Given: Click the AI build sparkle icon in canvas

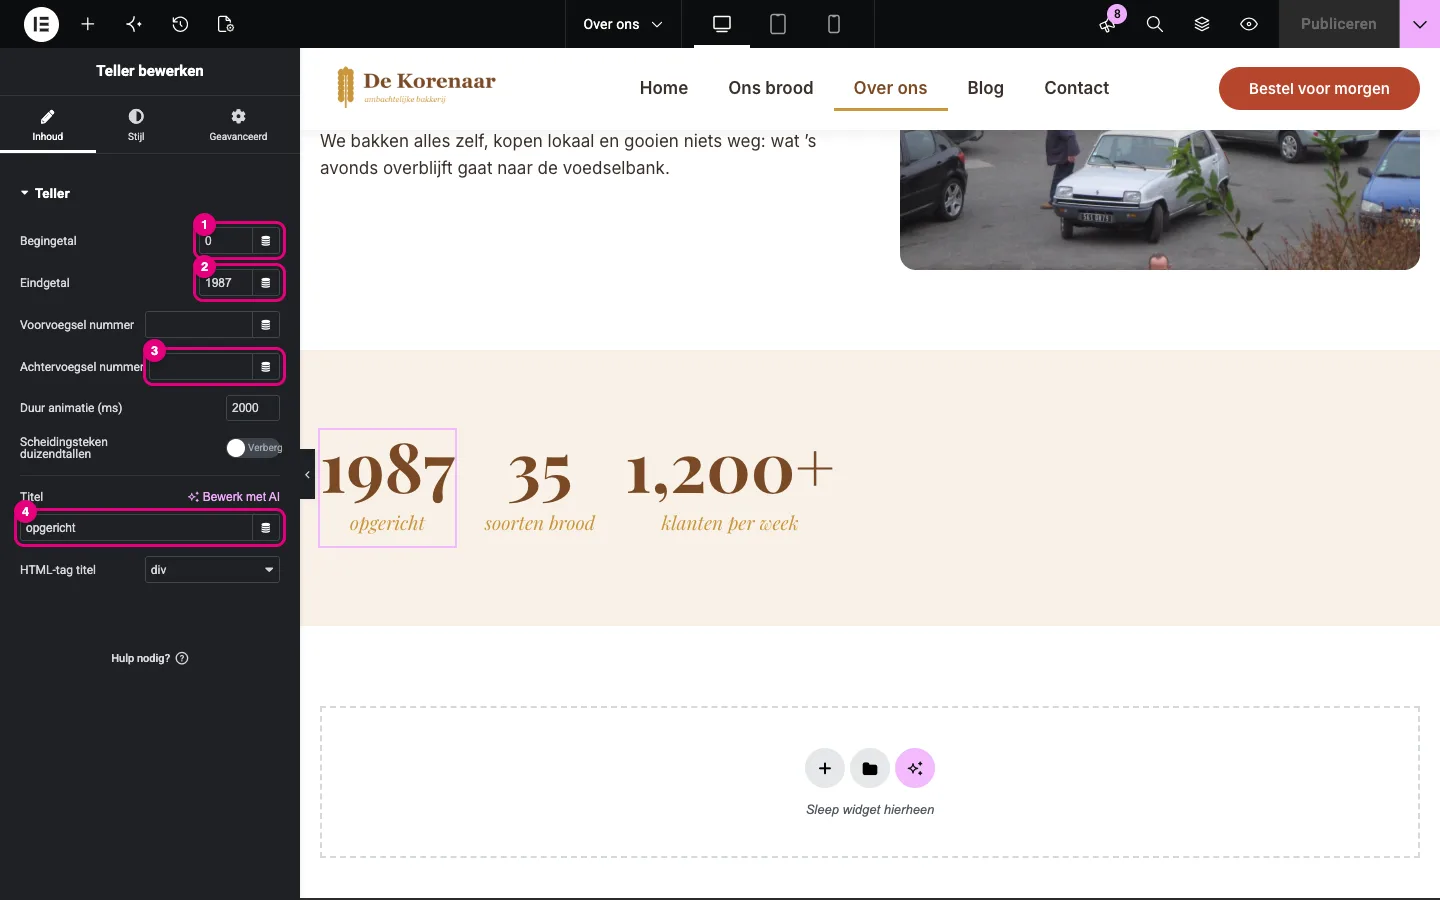Looking at the screenshot, I should [915, 768].
